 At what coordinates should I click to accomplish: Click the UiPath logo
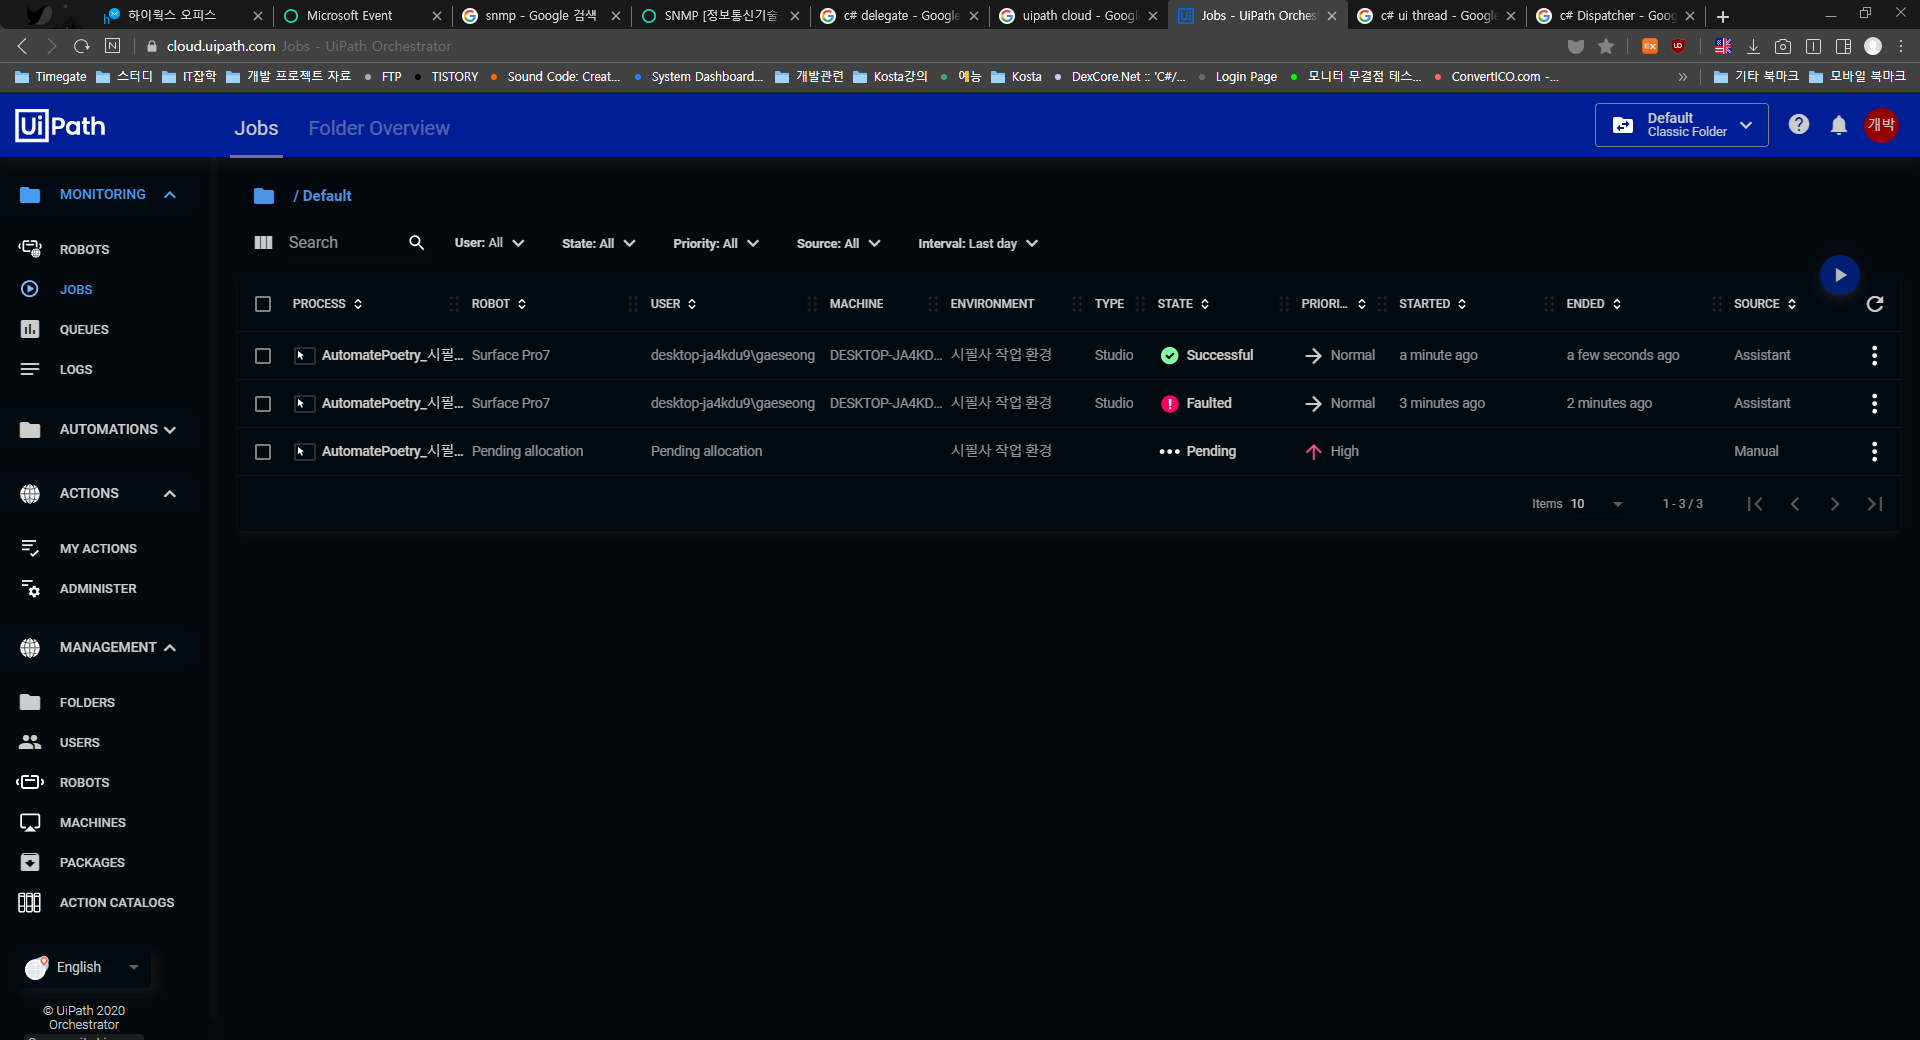click(x=60, y=126)
